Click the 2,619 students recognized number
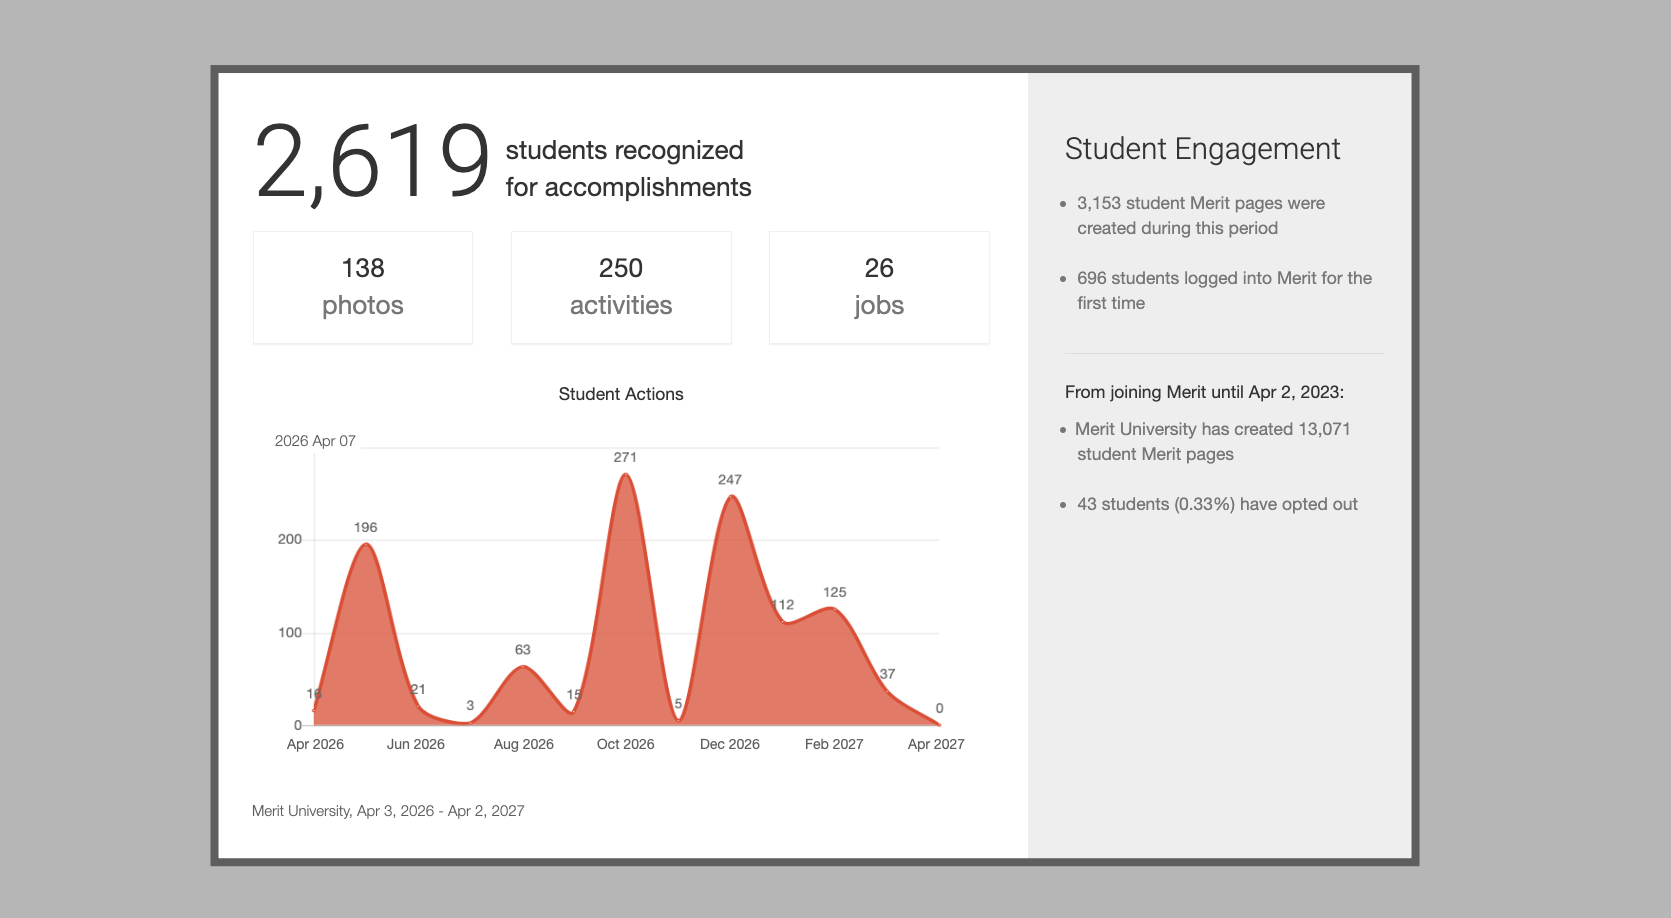The height and width of the screenshot is (918, 1671). [371, 162]
